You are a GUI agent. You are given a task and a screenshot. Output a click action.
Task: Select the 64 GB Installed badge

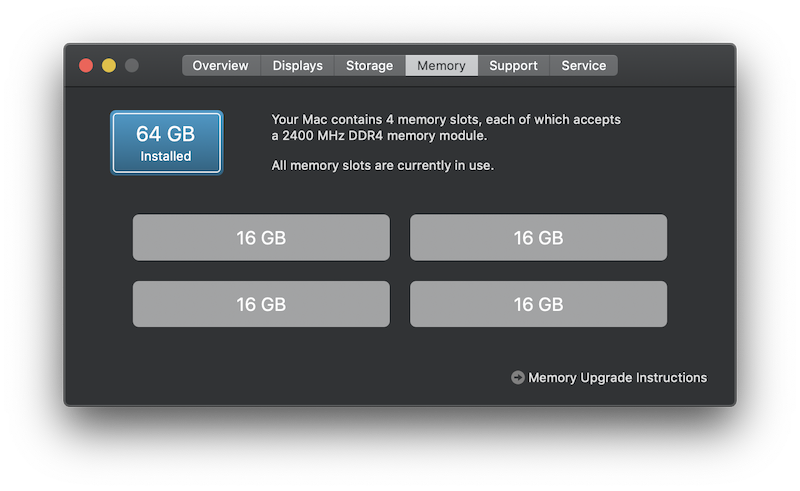(166, 143)
